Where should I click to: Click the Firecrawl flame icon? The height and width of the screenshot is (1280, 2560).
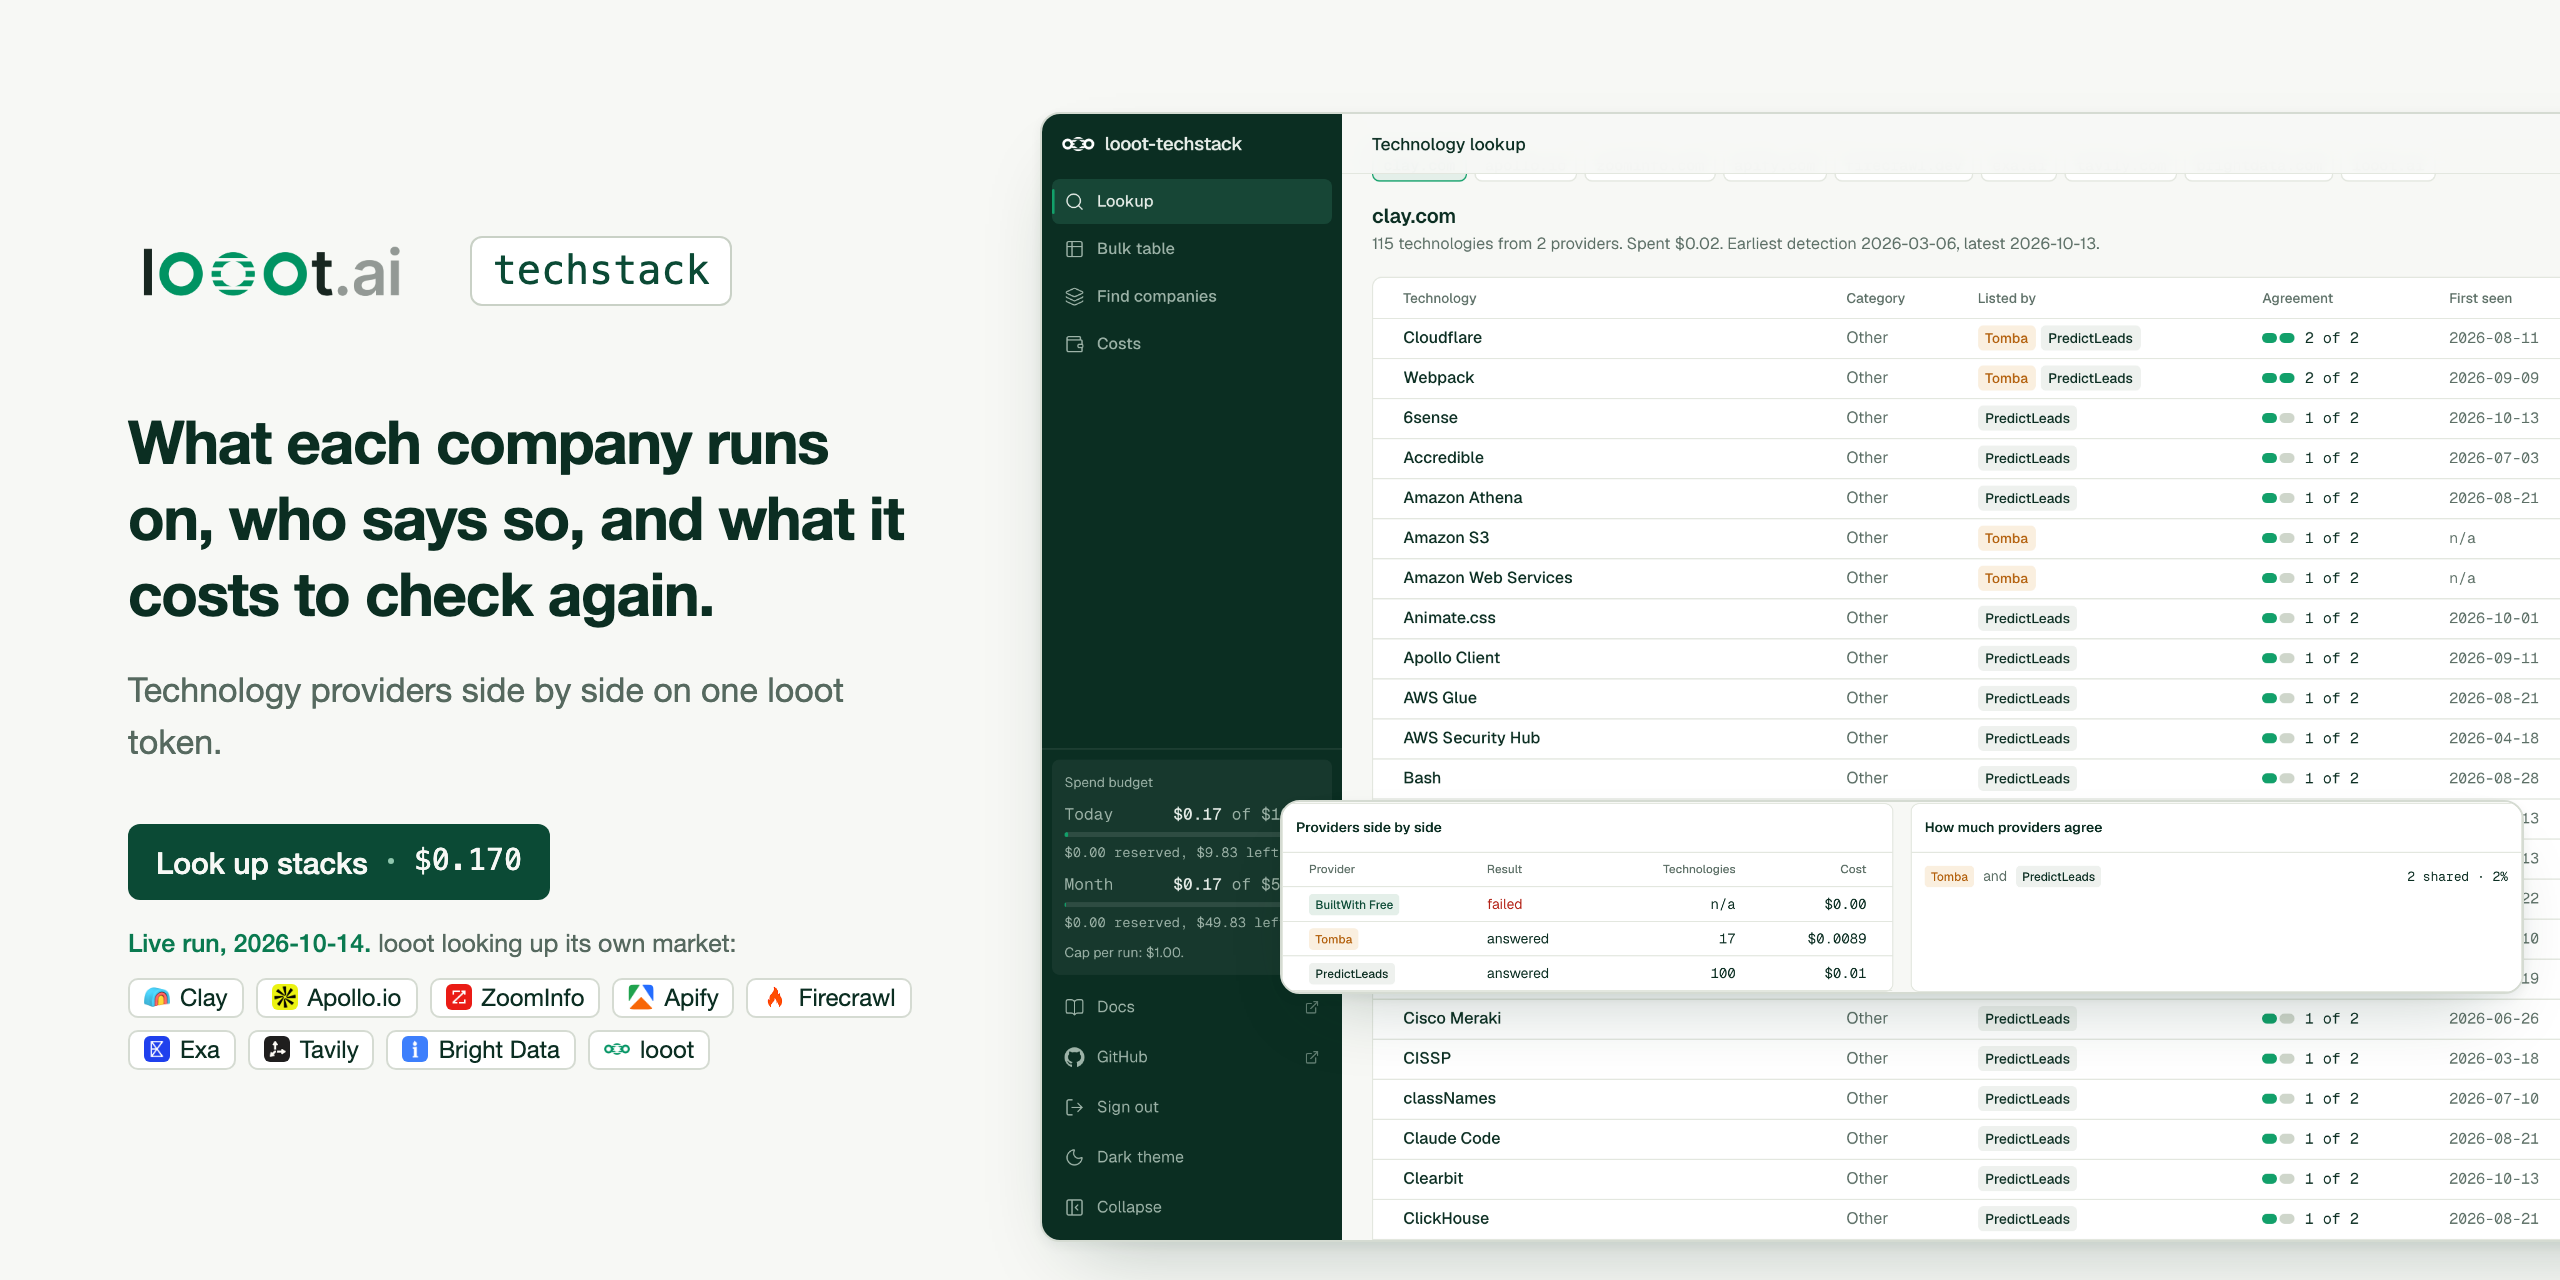click(x=775, y=998)
